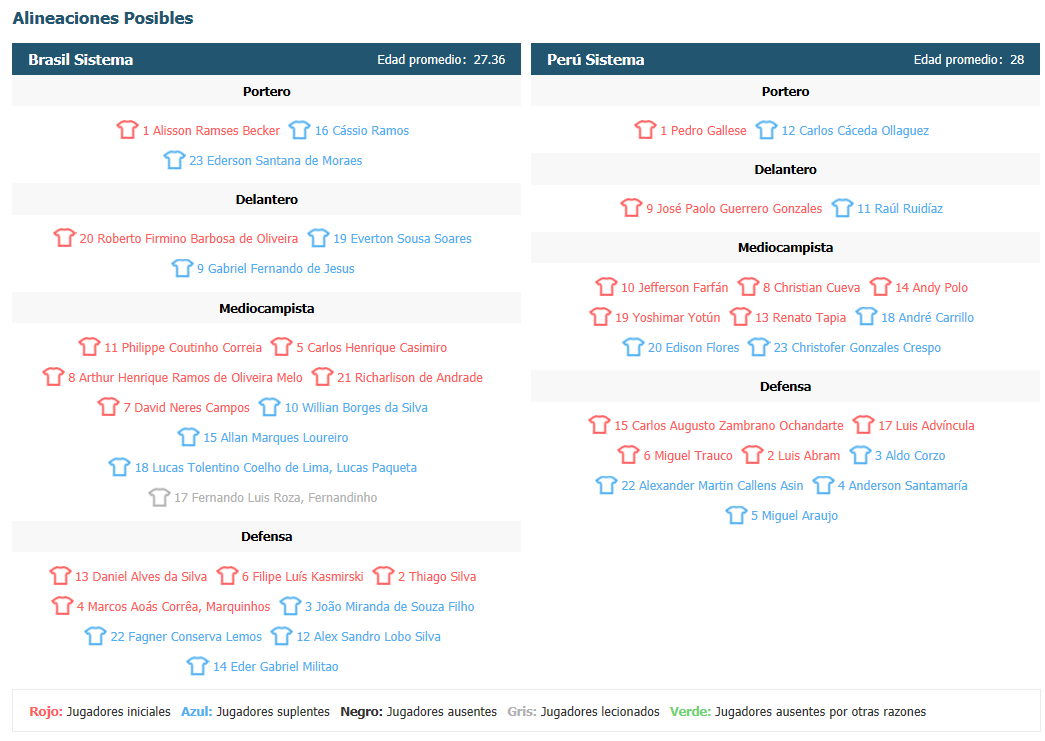Click the Verde: ausentes por otras razones legend

pos(798,712)
